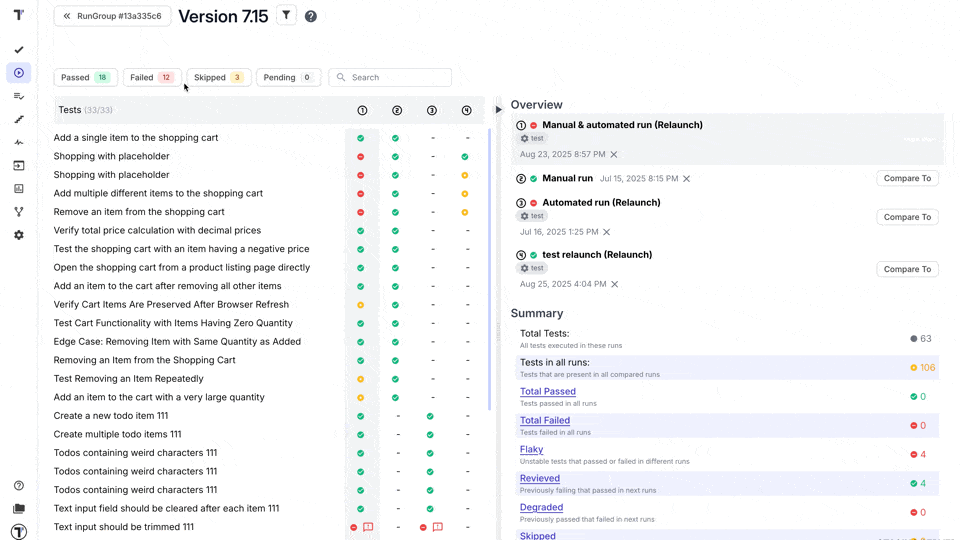Collapse the Overview panel with the triangle arrow
Screen dimensions: 960x540
click(498, 110)
